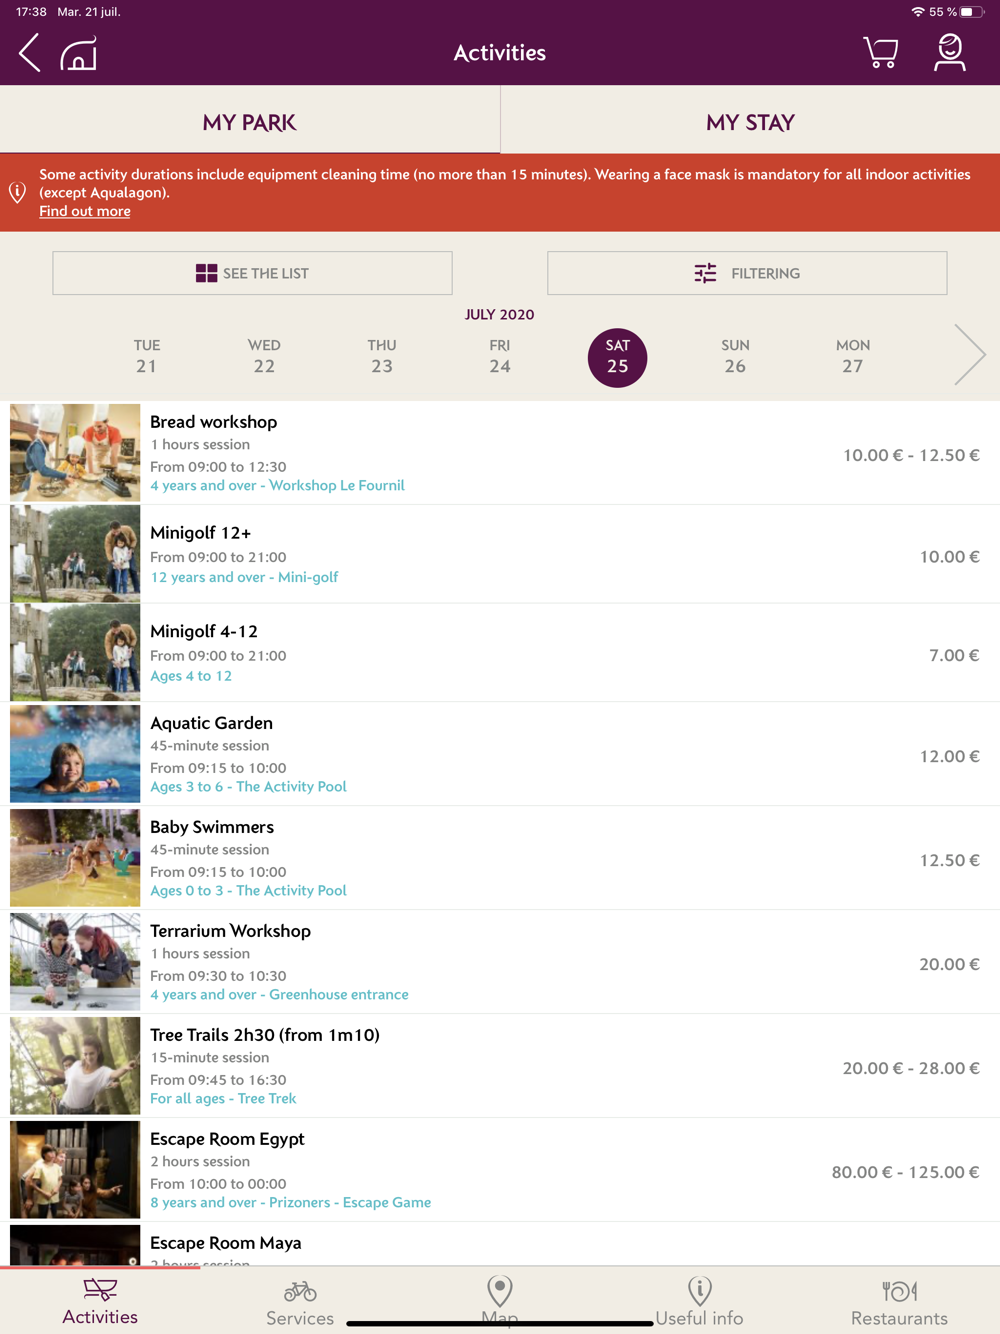Click price 10.00 € - 12.50 €

[x=911, y=455]
